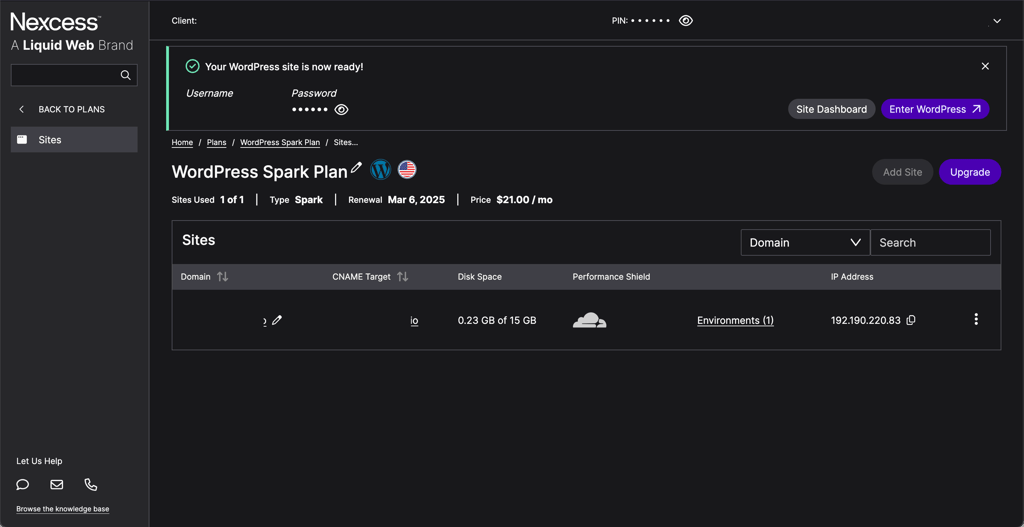Screen dimensions: 1024x527
Task: Click the IP Address column header
Action: pyautogui.click(x=852, y=277)
